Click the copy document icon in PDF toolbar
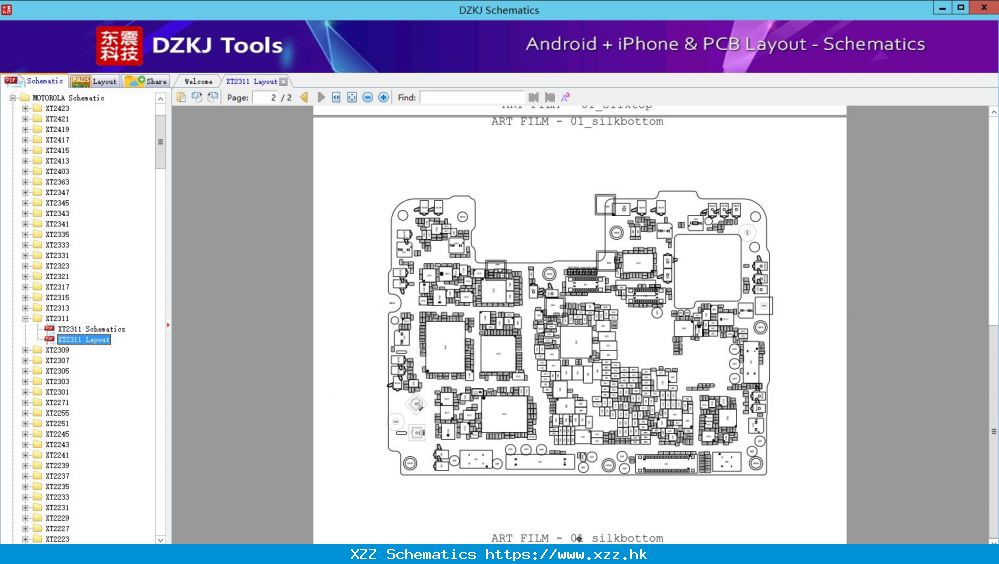This screenshot has height=564, width=999. click(x=182, y=98)
